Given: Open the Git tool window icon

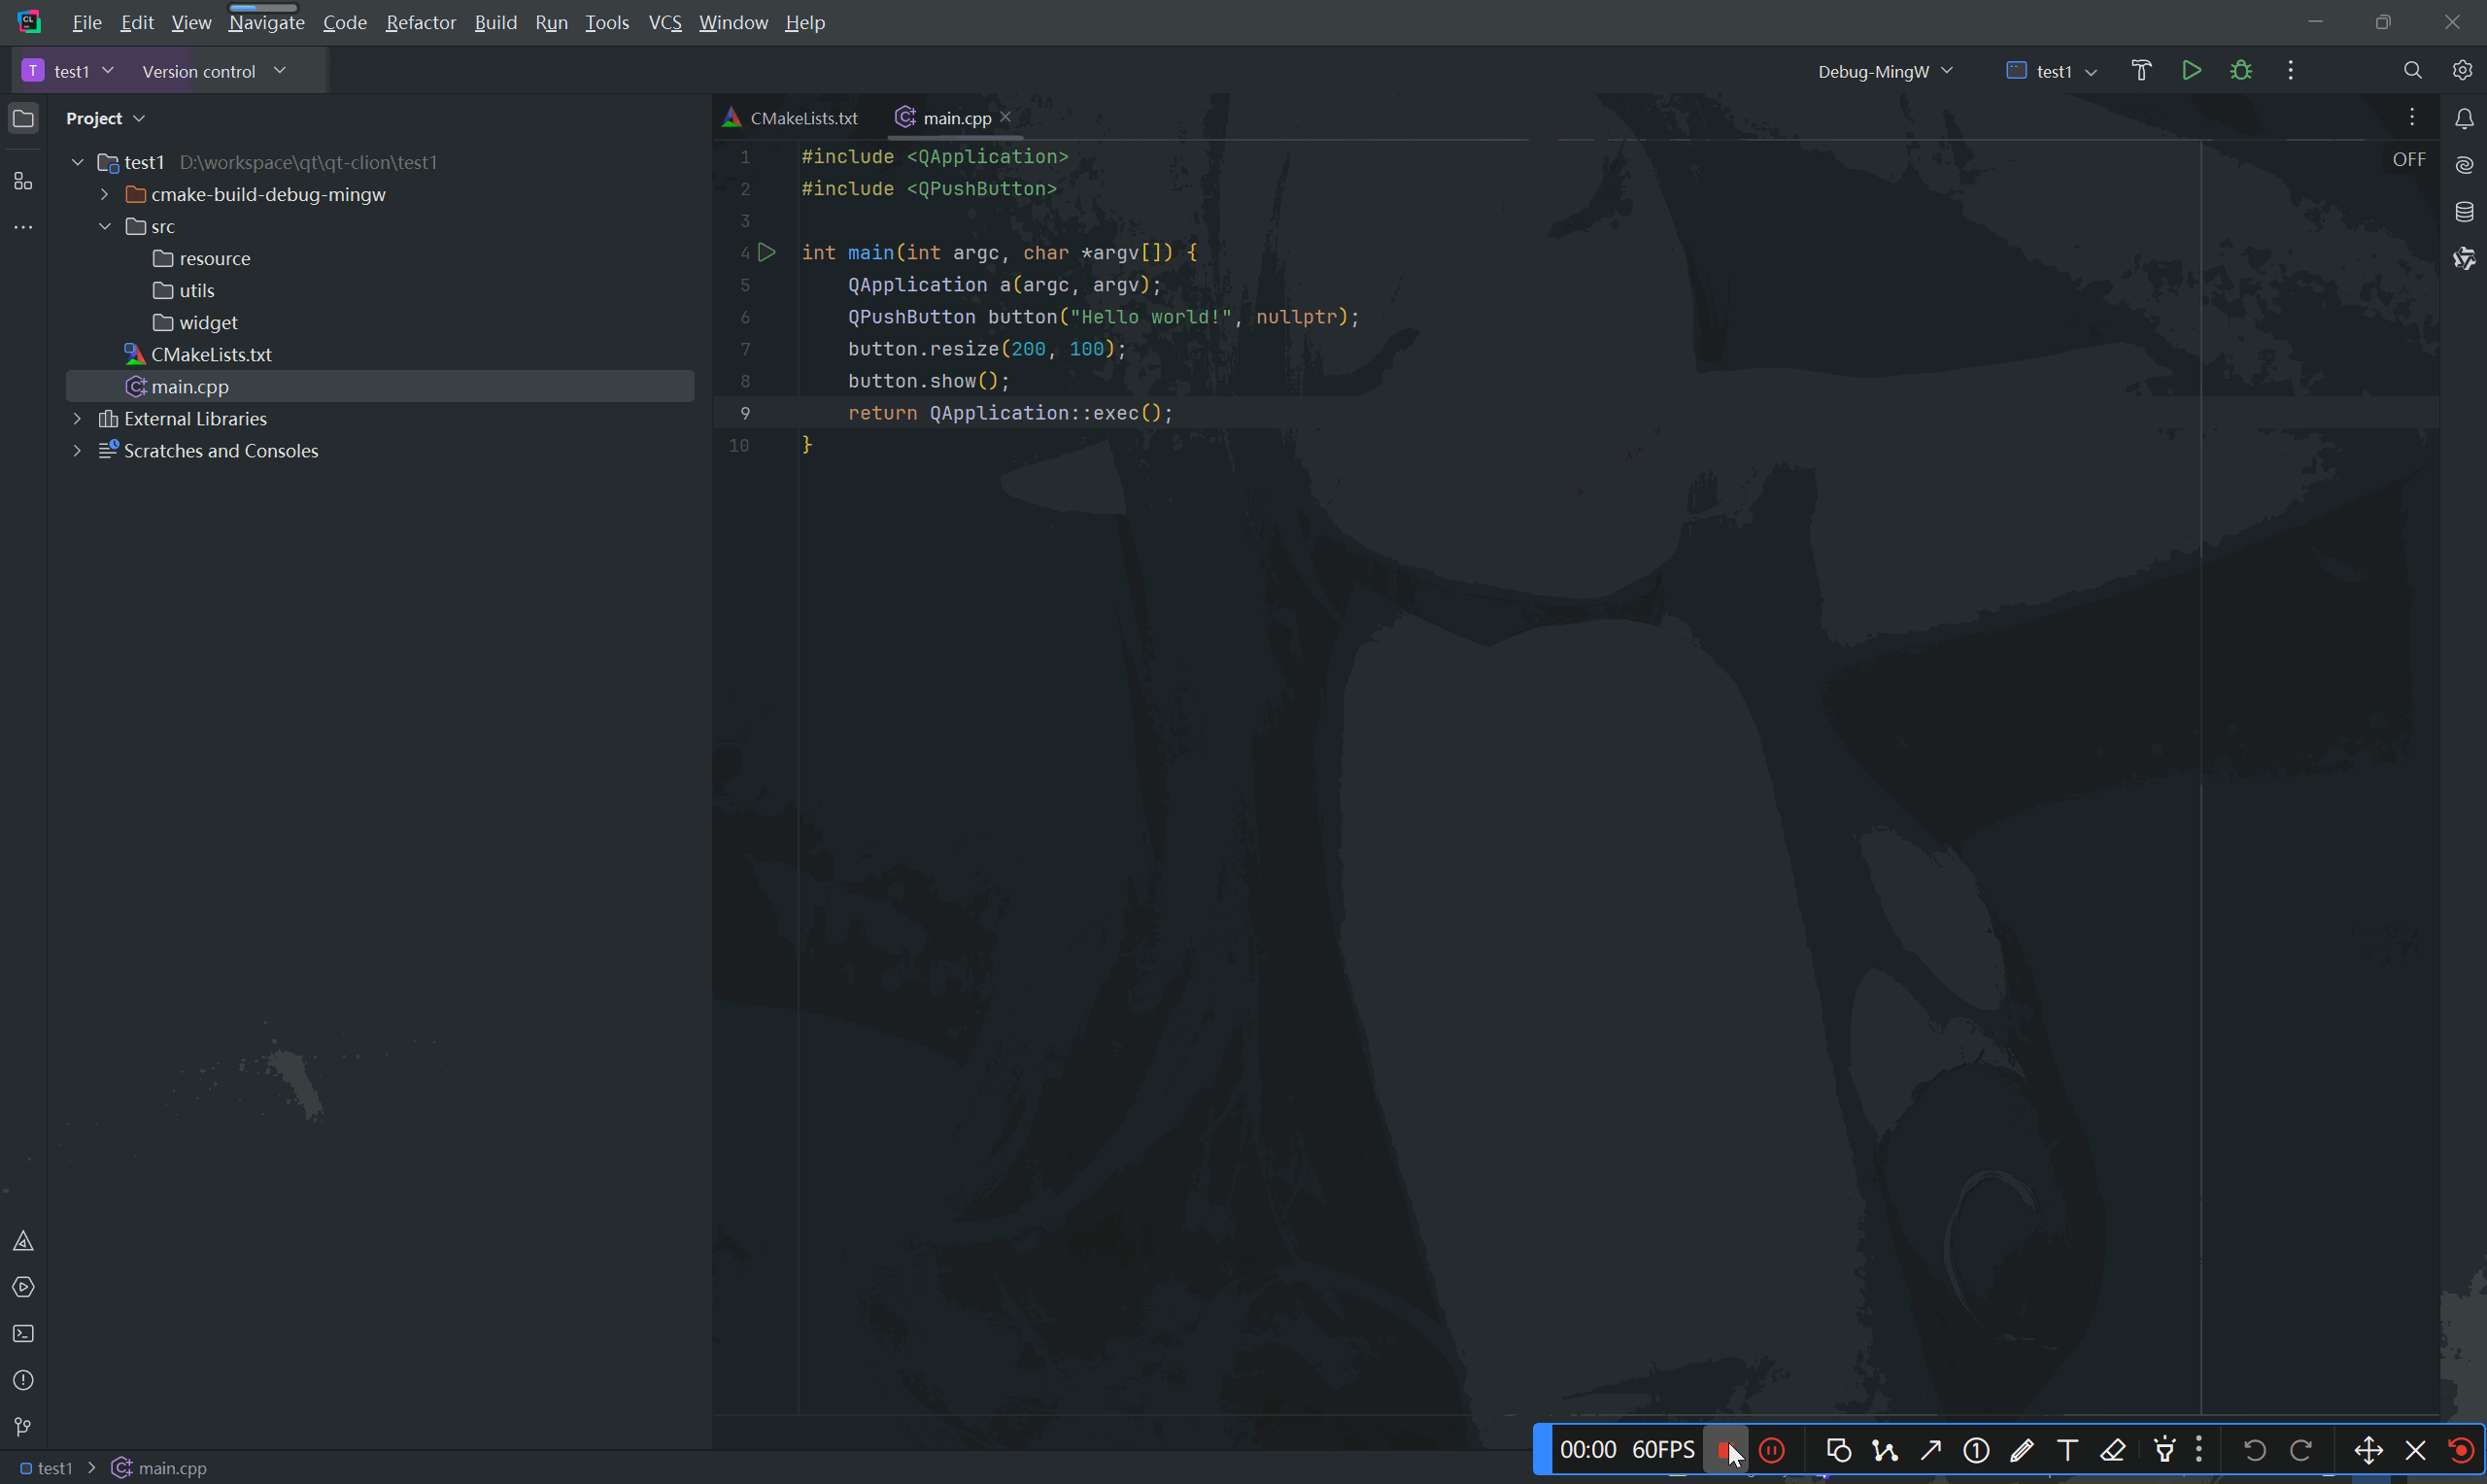Looking at the screenshot, I should coord(23,1426).
